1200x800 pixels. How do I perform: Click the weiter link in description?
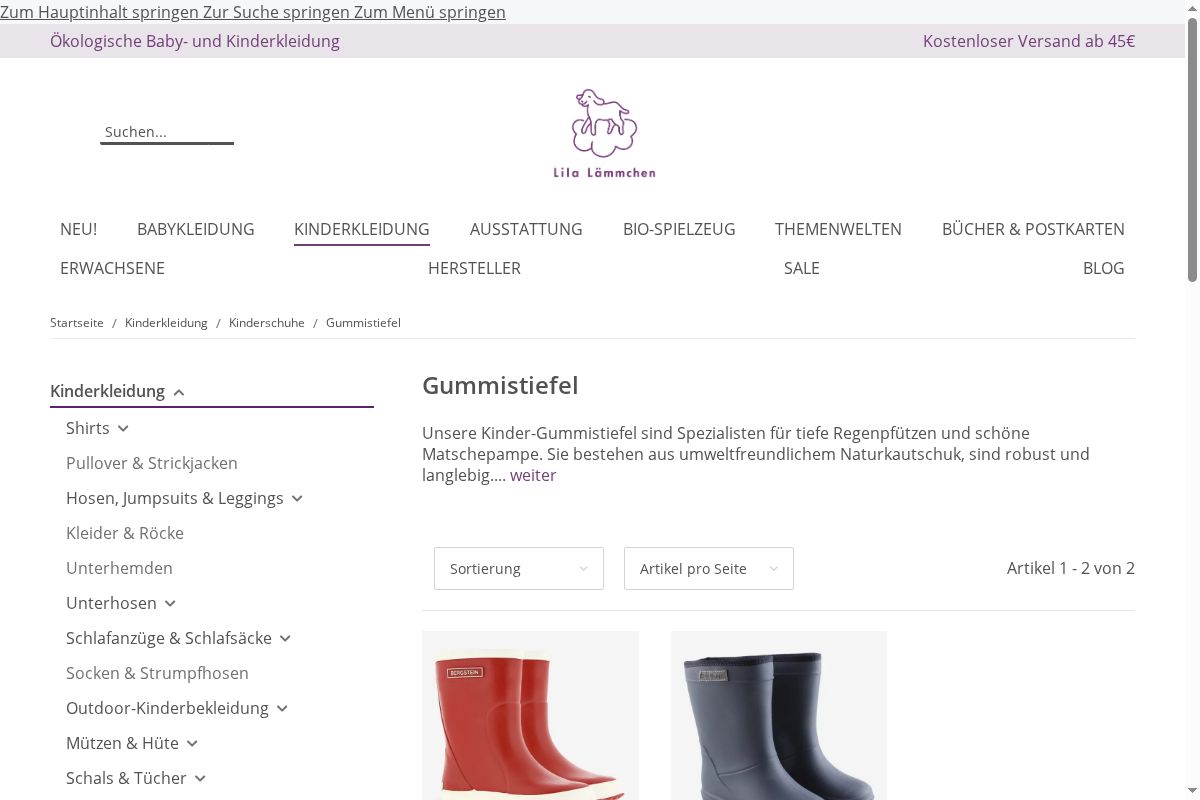(533, 475)
